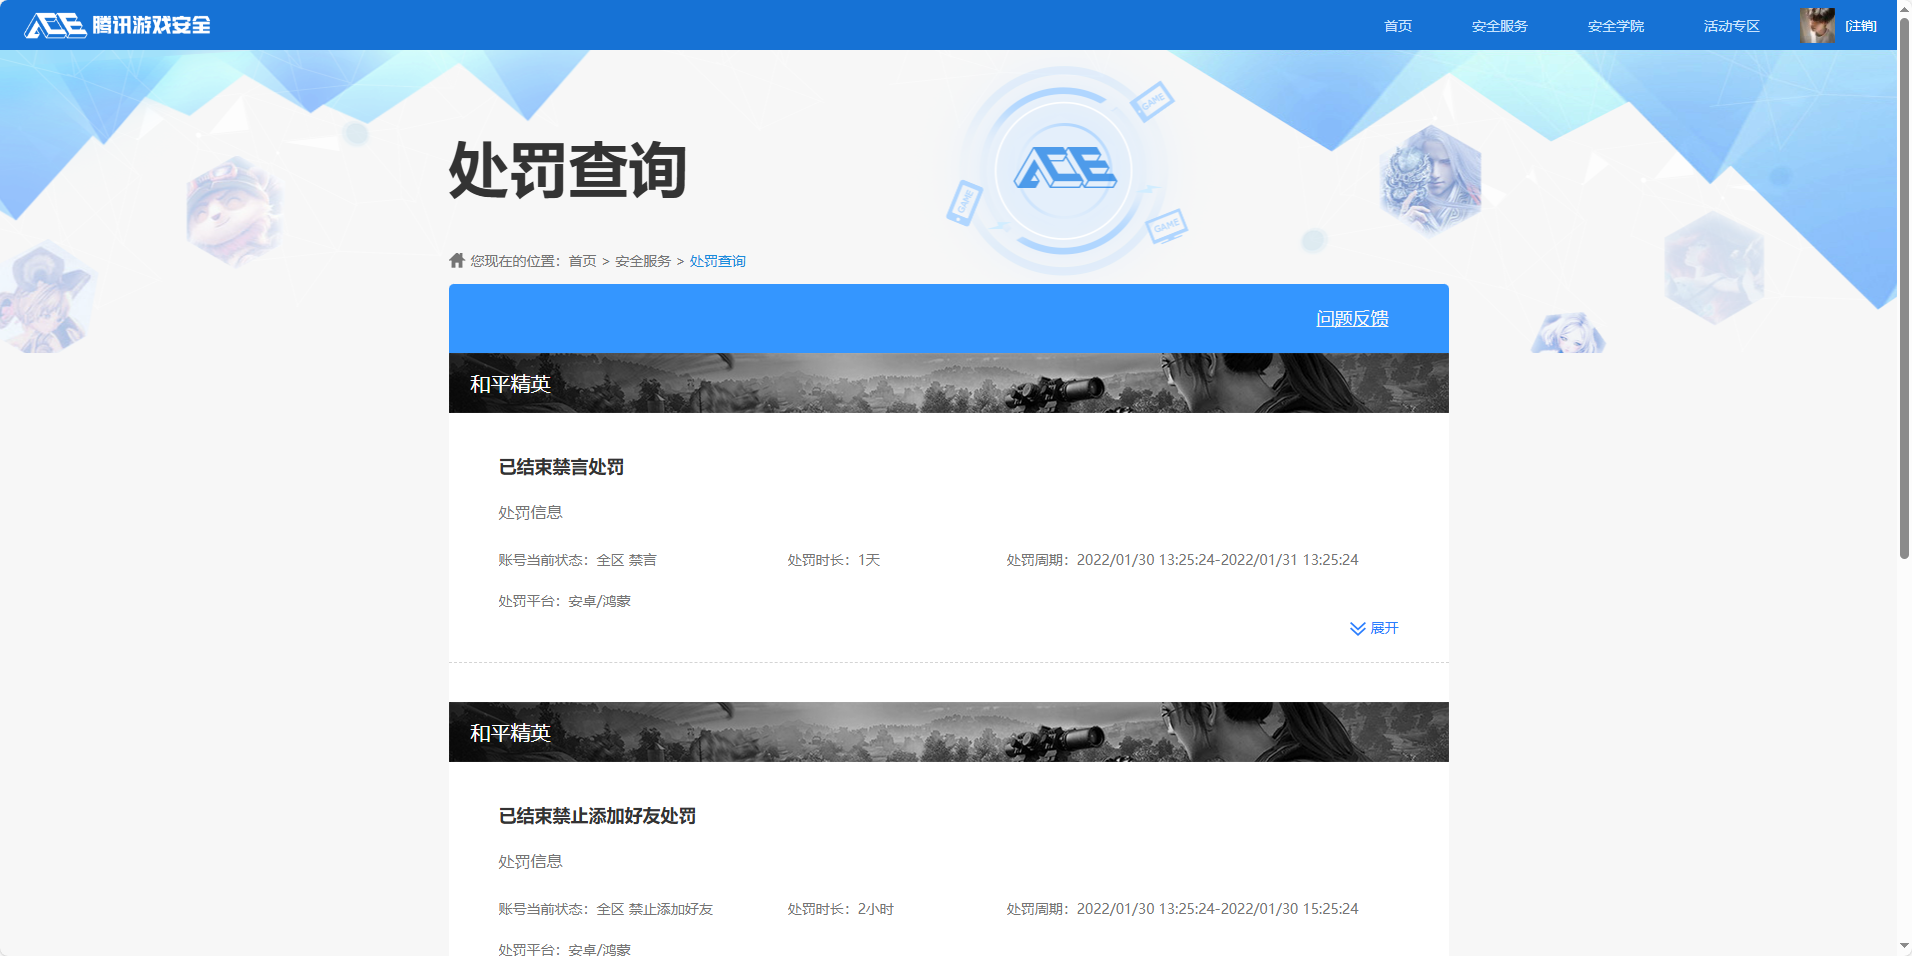
Task: Click the [注销] logout button
Action: (1861, 25)
